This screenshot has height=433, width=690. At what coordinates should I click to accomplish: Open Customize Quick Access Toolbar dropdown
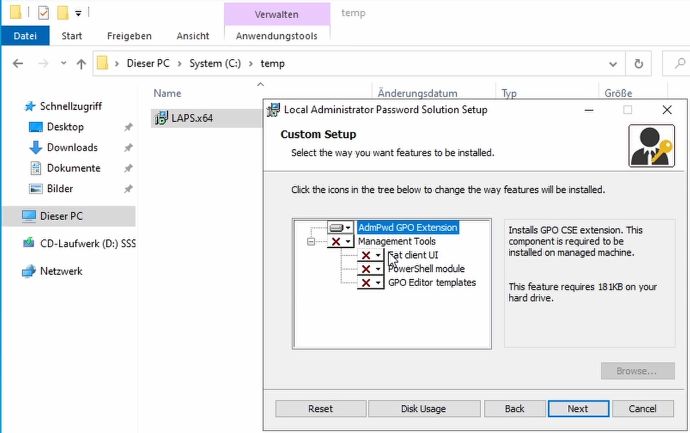pos(78,14)
